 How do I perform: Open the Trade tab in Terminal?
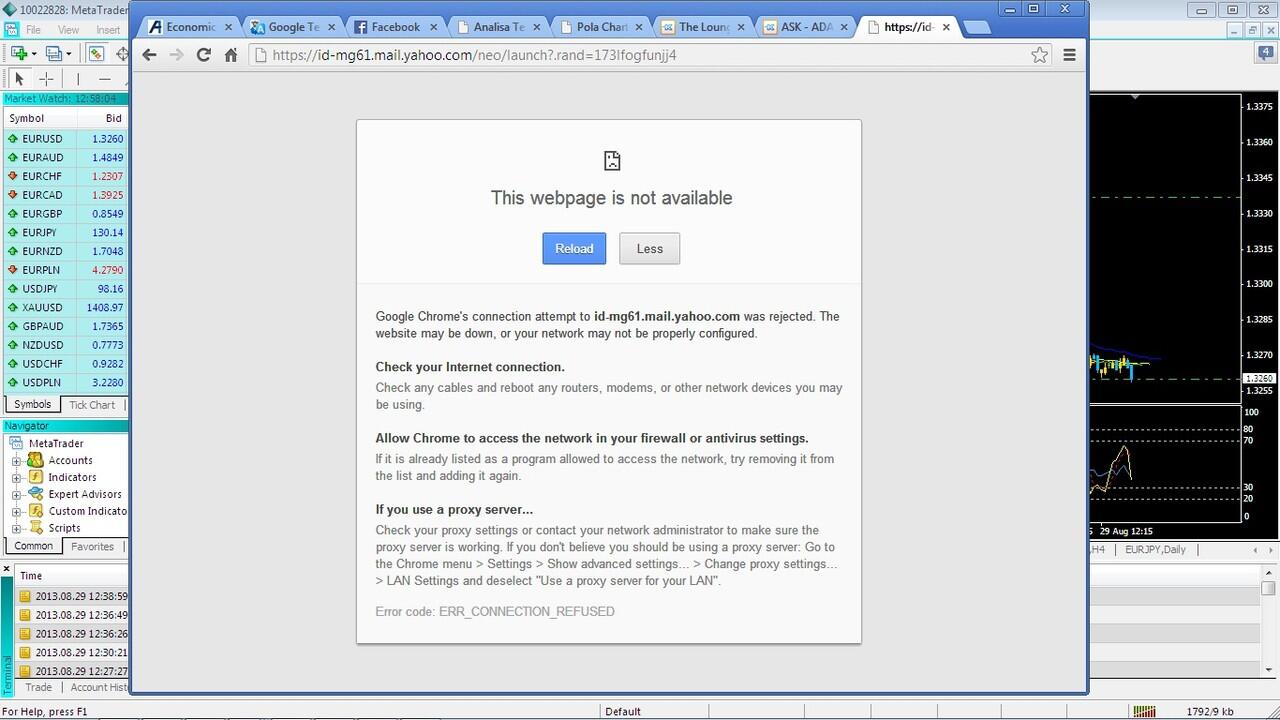coord(39,687)
